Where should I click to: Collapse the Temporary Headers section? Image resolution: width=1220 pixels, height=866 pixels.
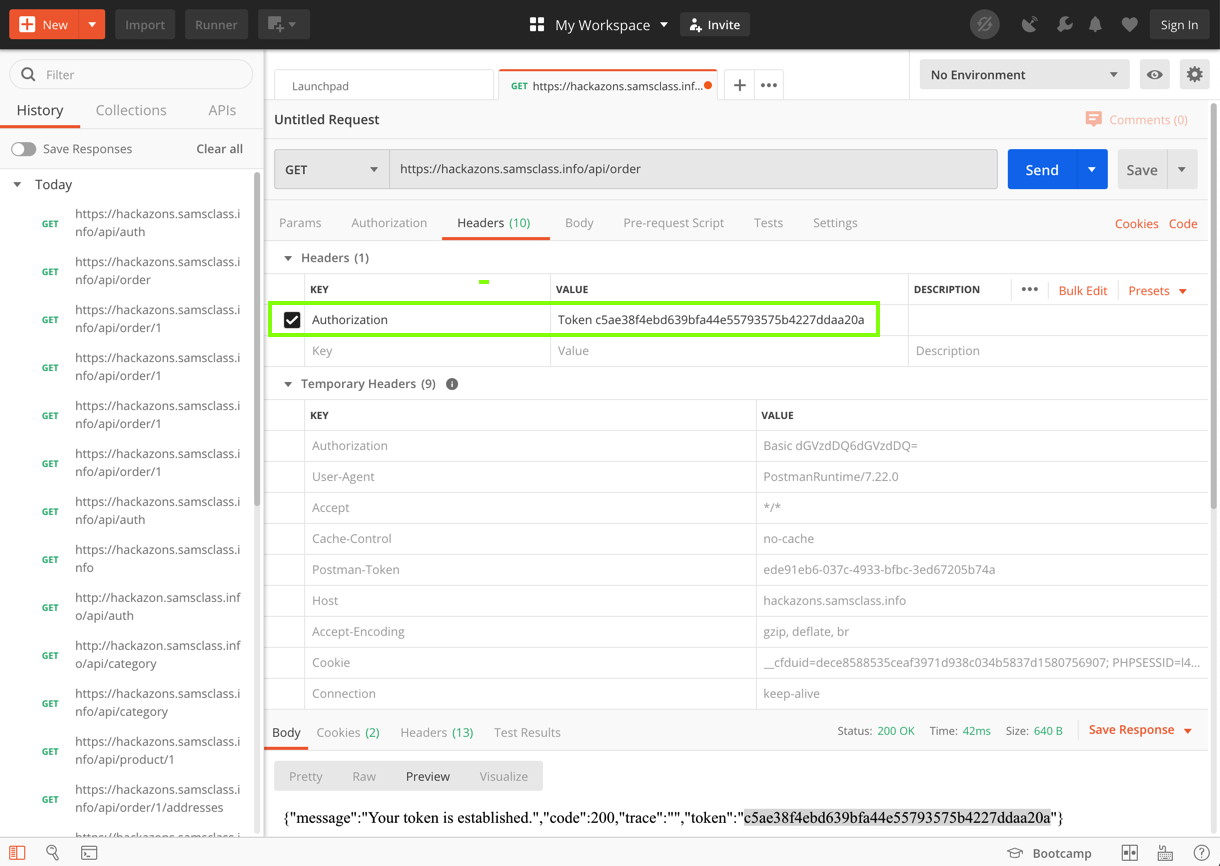288,384
